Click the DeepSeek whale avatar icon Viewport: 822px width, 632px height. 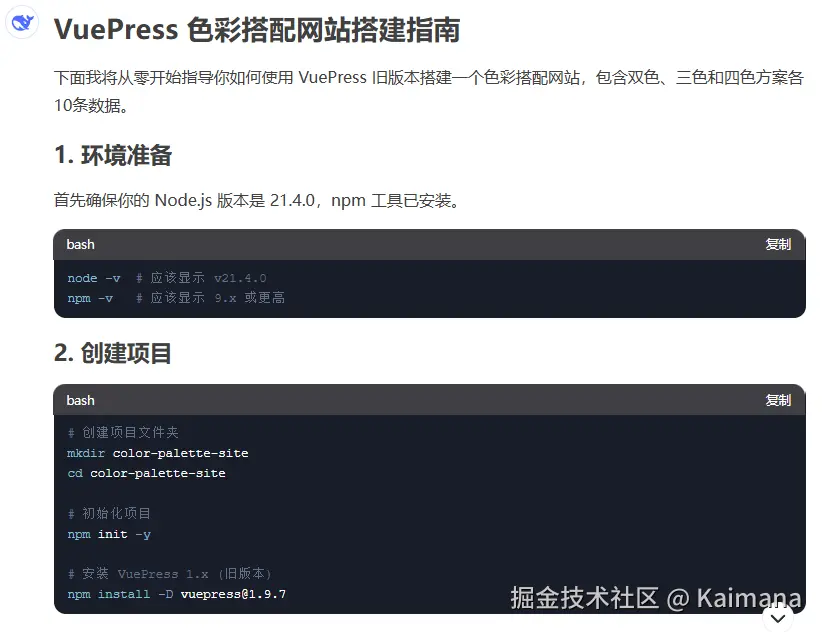[22, 23]
